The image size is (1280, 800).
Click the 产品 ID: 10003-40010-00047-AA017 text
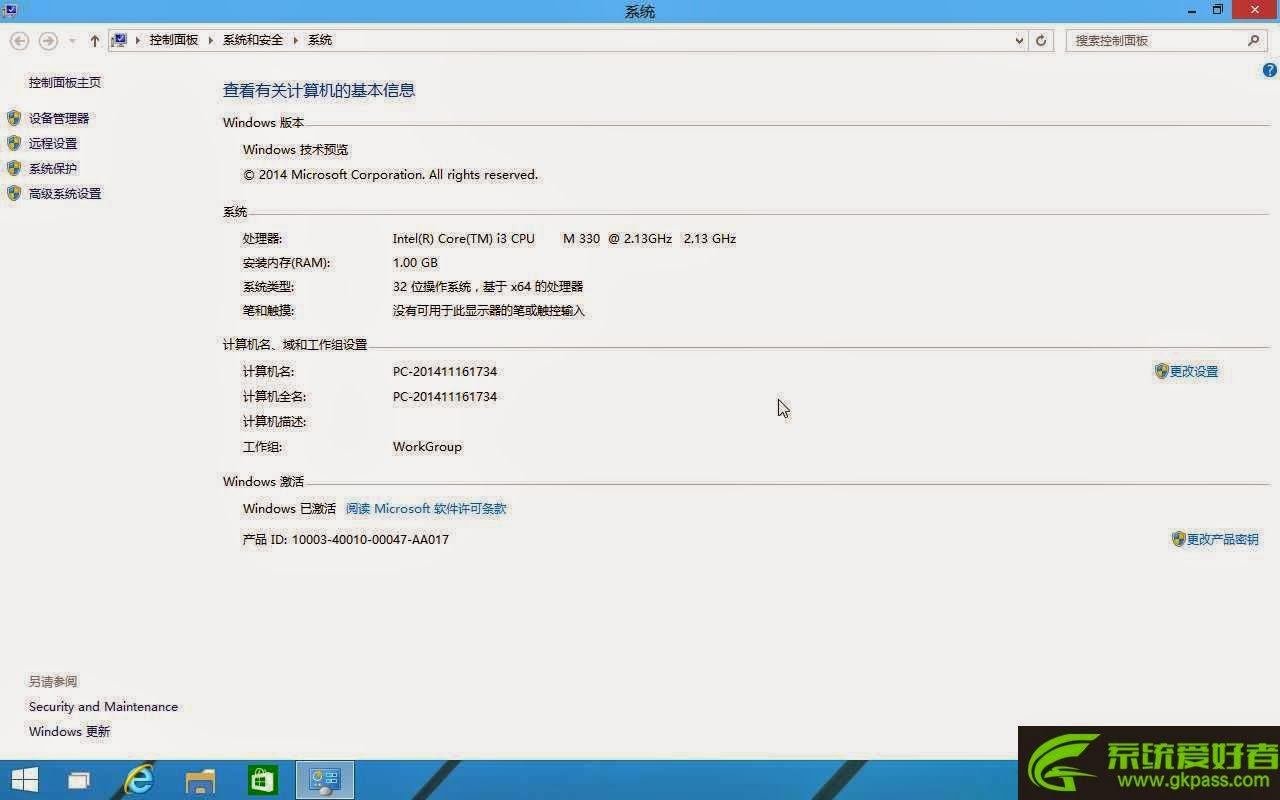pos(345,539)
